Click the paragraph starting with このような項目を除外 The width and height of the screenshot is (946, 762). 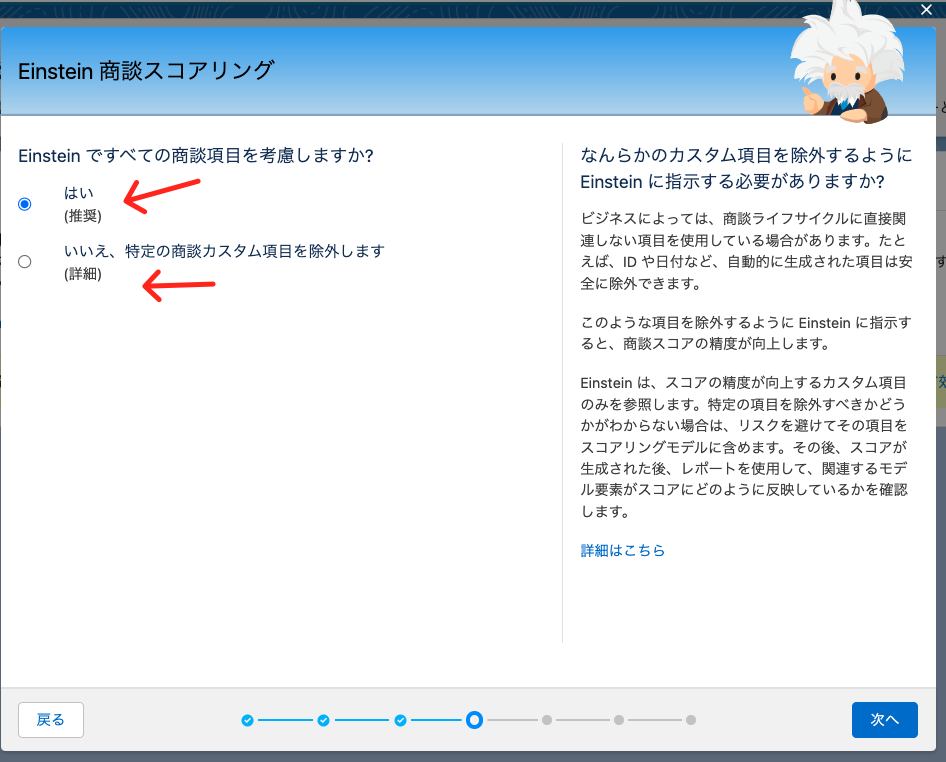click(746, 333)
